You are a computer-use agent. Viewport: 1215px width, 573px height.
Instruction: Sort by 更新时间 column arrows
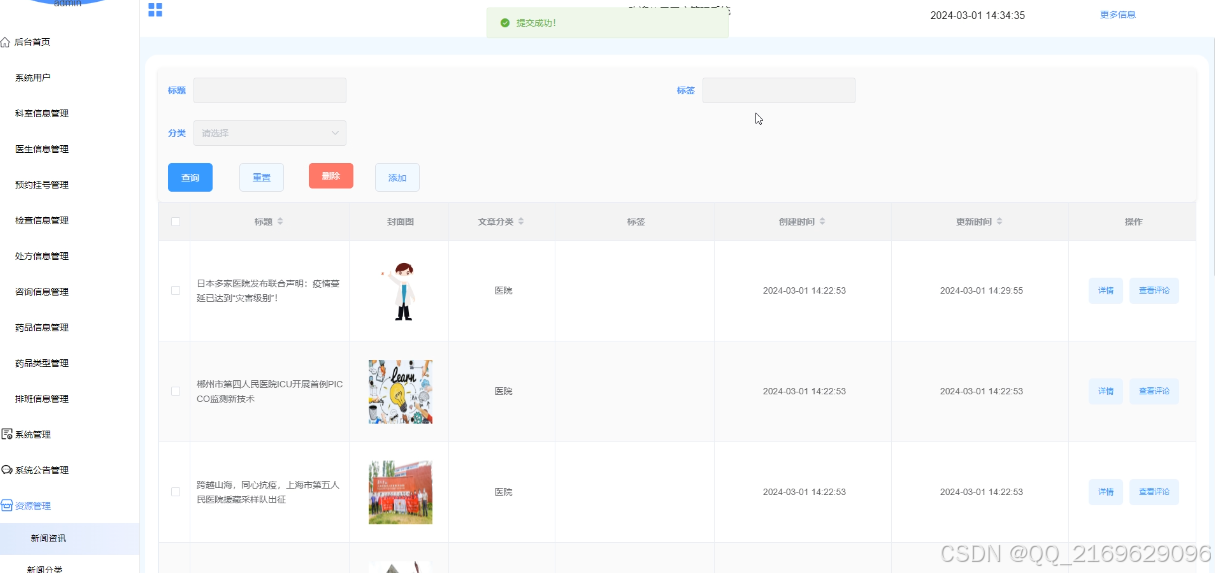(x=999, y=221)
